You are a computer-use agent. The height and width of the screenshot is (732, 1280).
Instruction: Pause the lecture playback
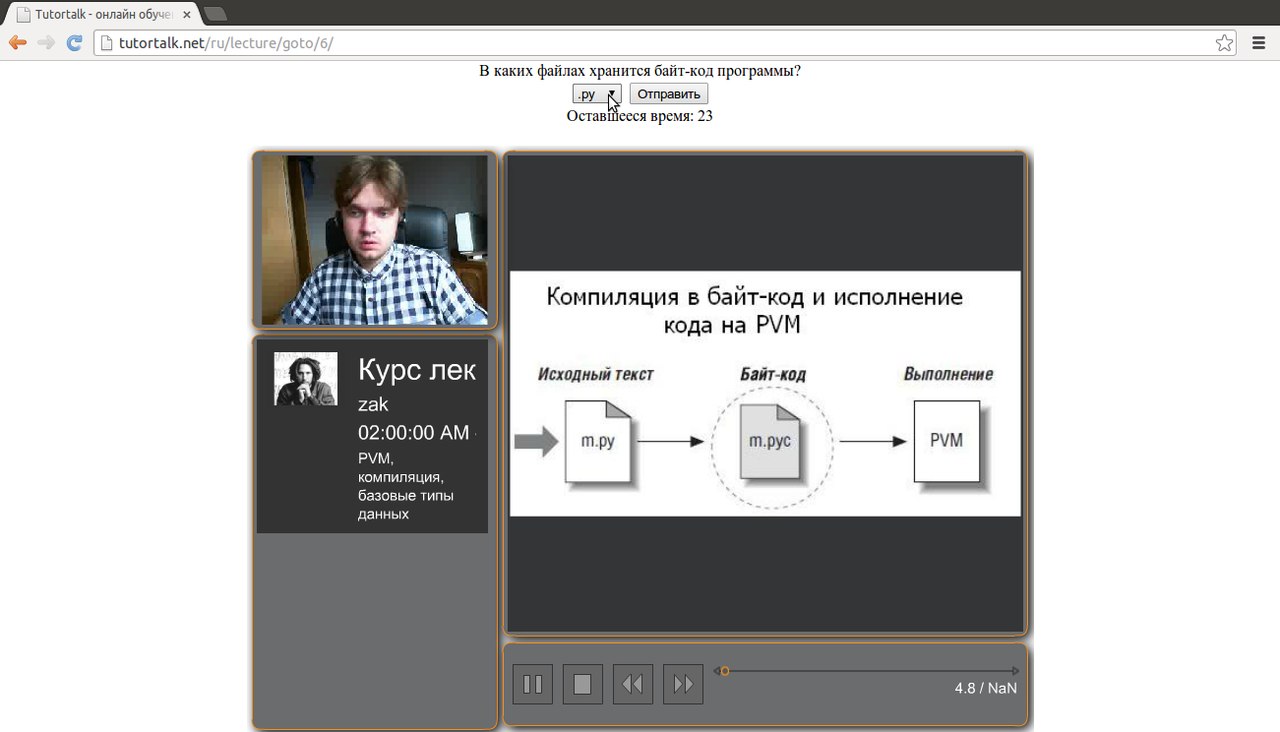(533, 684)
